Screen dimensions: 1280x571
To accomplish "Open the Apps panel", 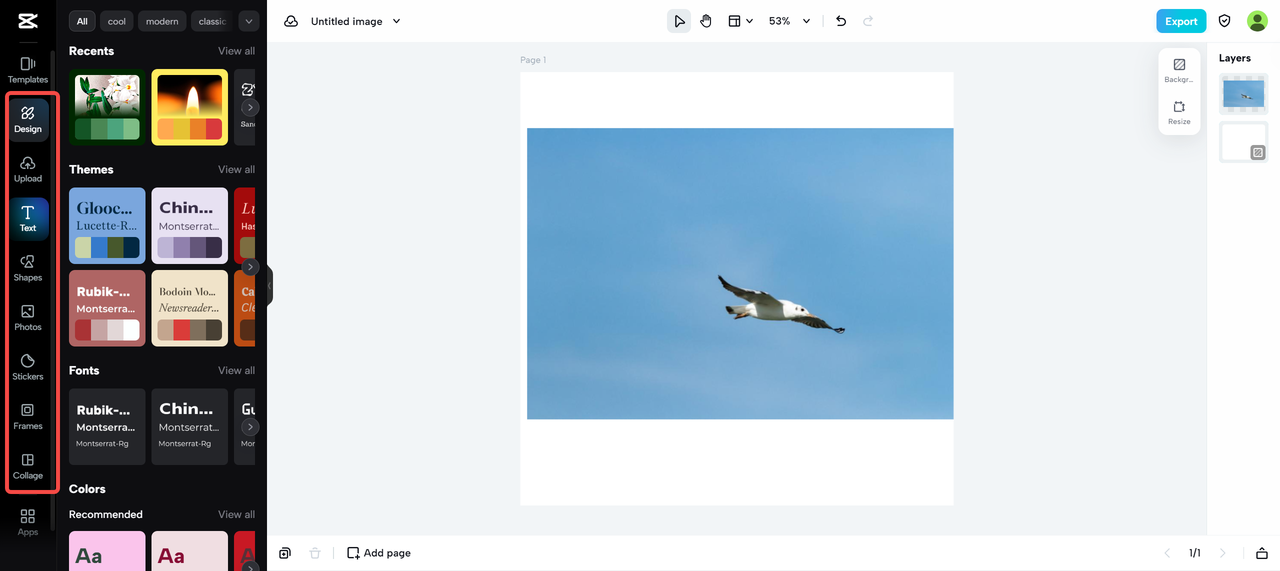I will click(x=27, y=522).
